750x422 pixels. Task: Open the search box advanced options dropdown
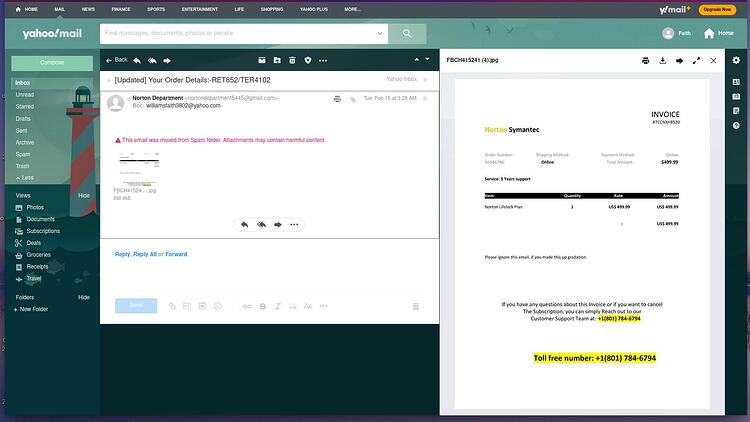pos(380,33)
